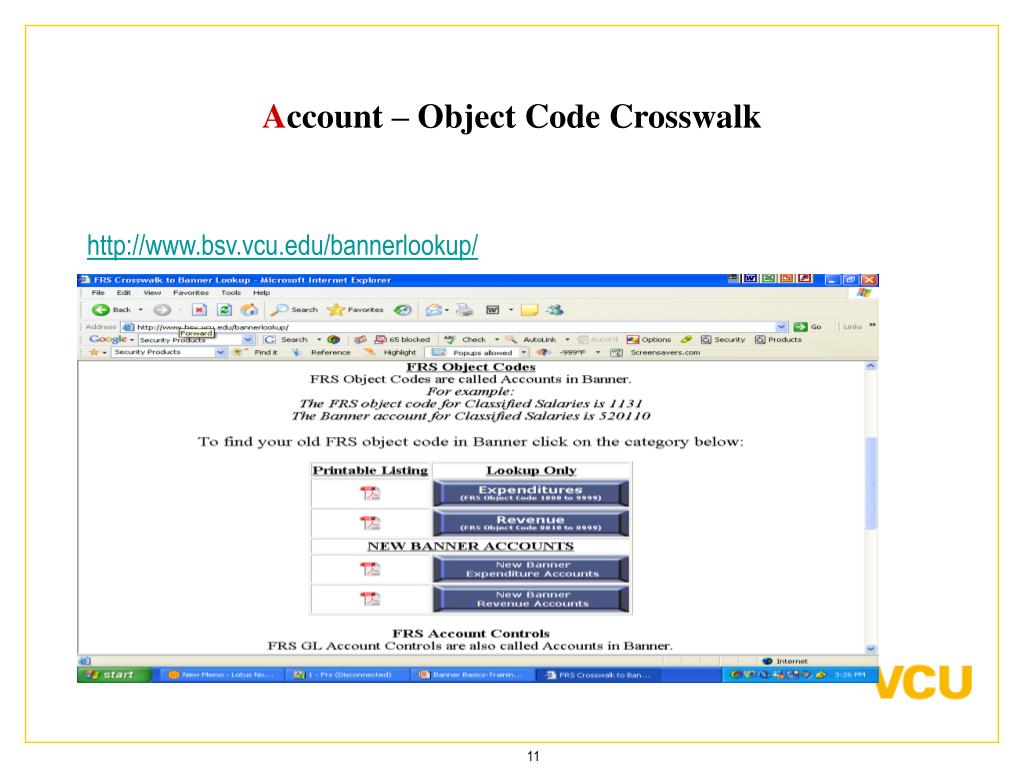Viewport: 1024px width, 768px height.
Task: Open the Security Products combo dropdown
Action: pos(221,352)
